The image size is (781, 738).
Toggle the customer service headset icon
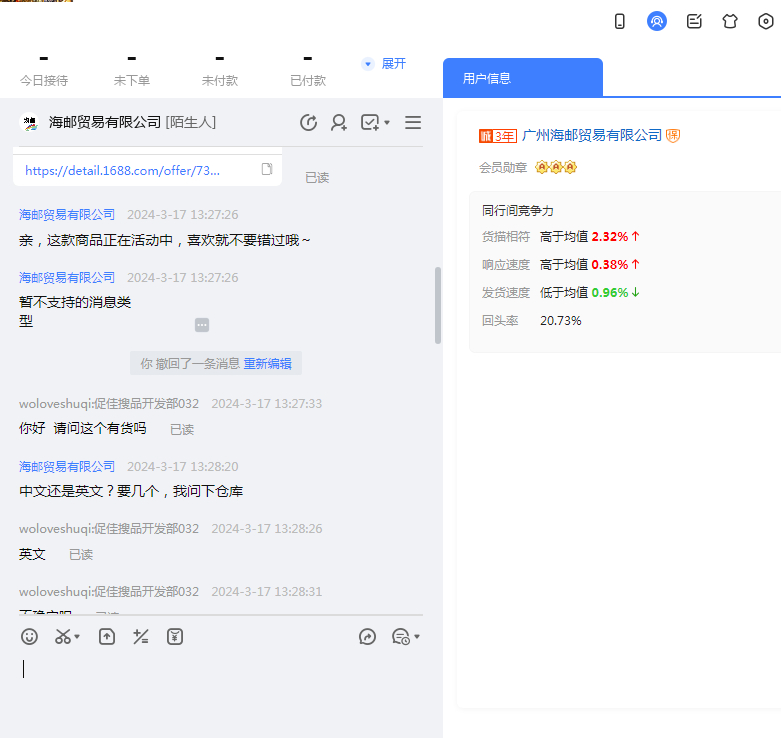pos(657,21)
